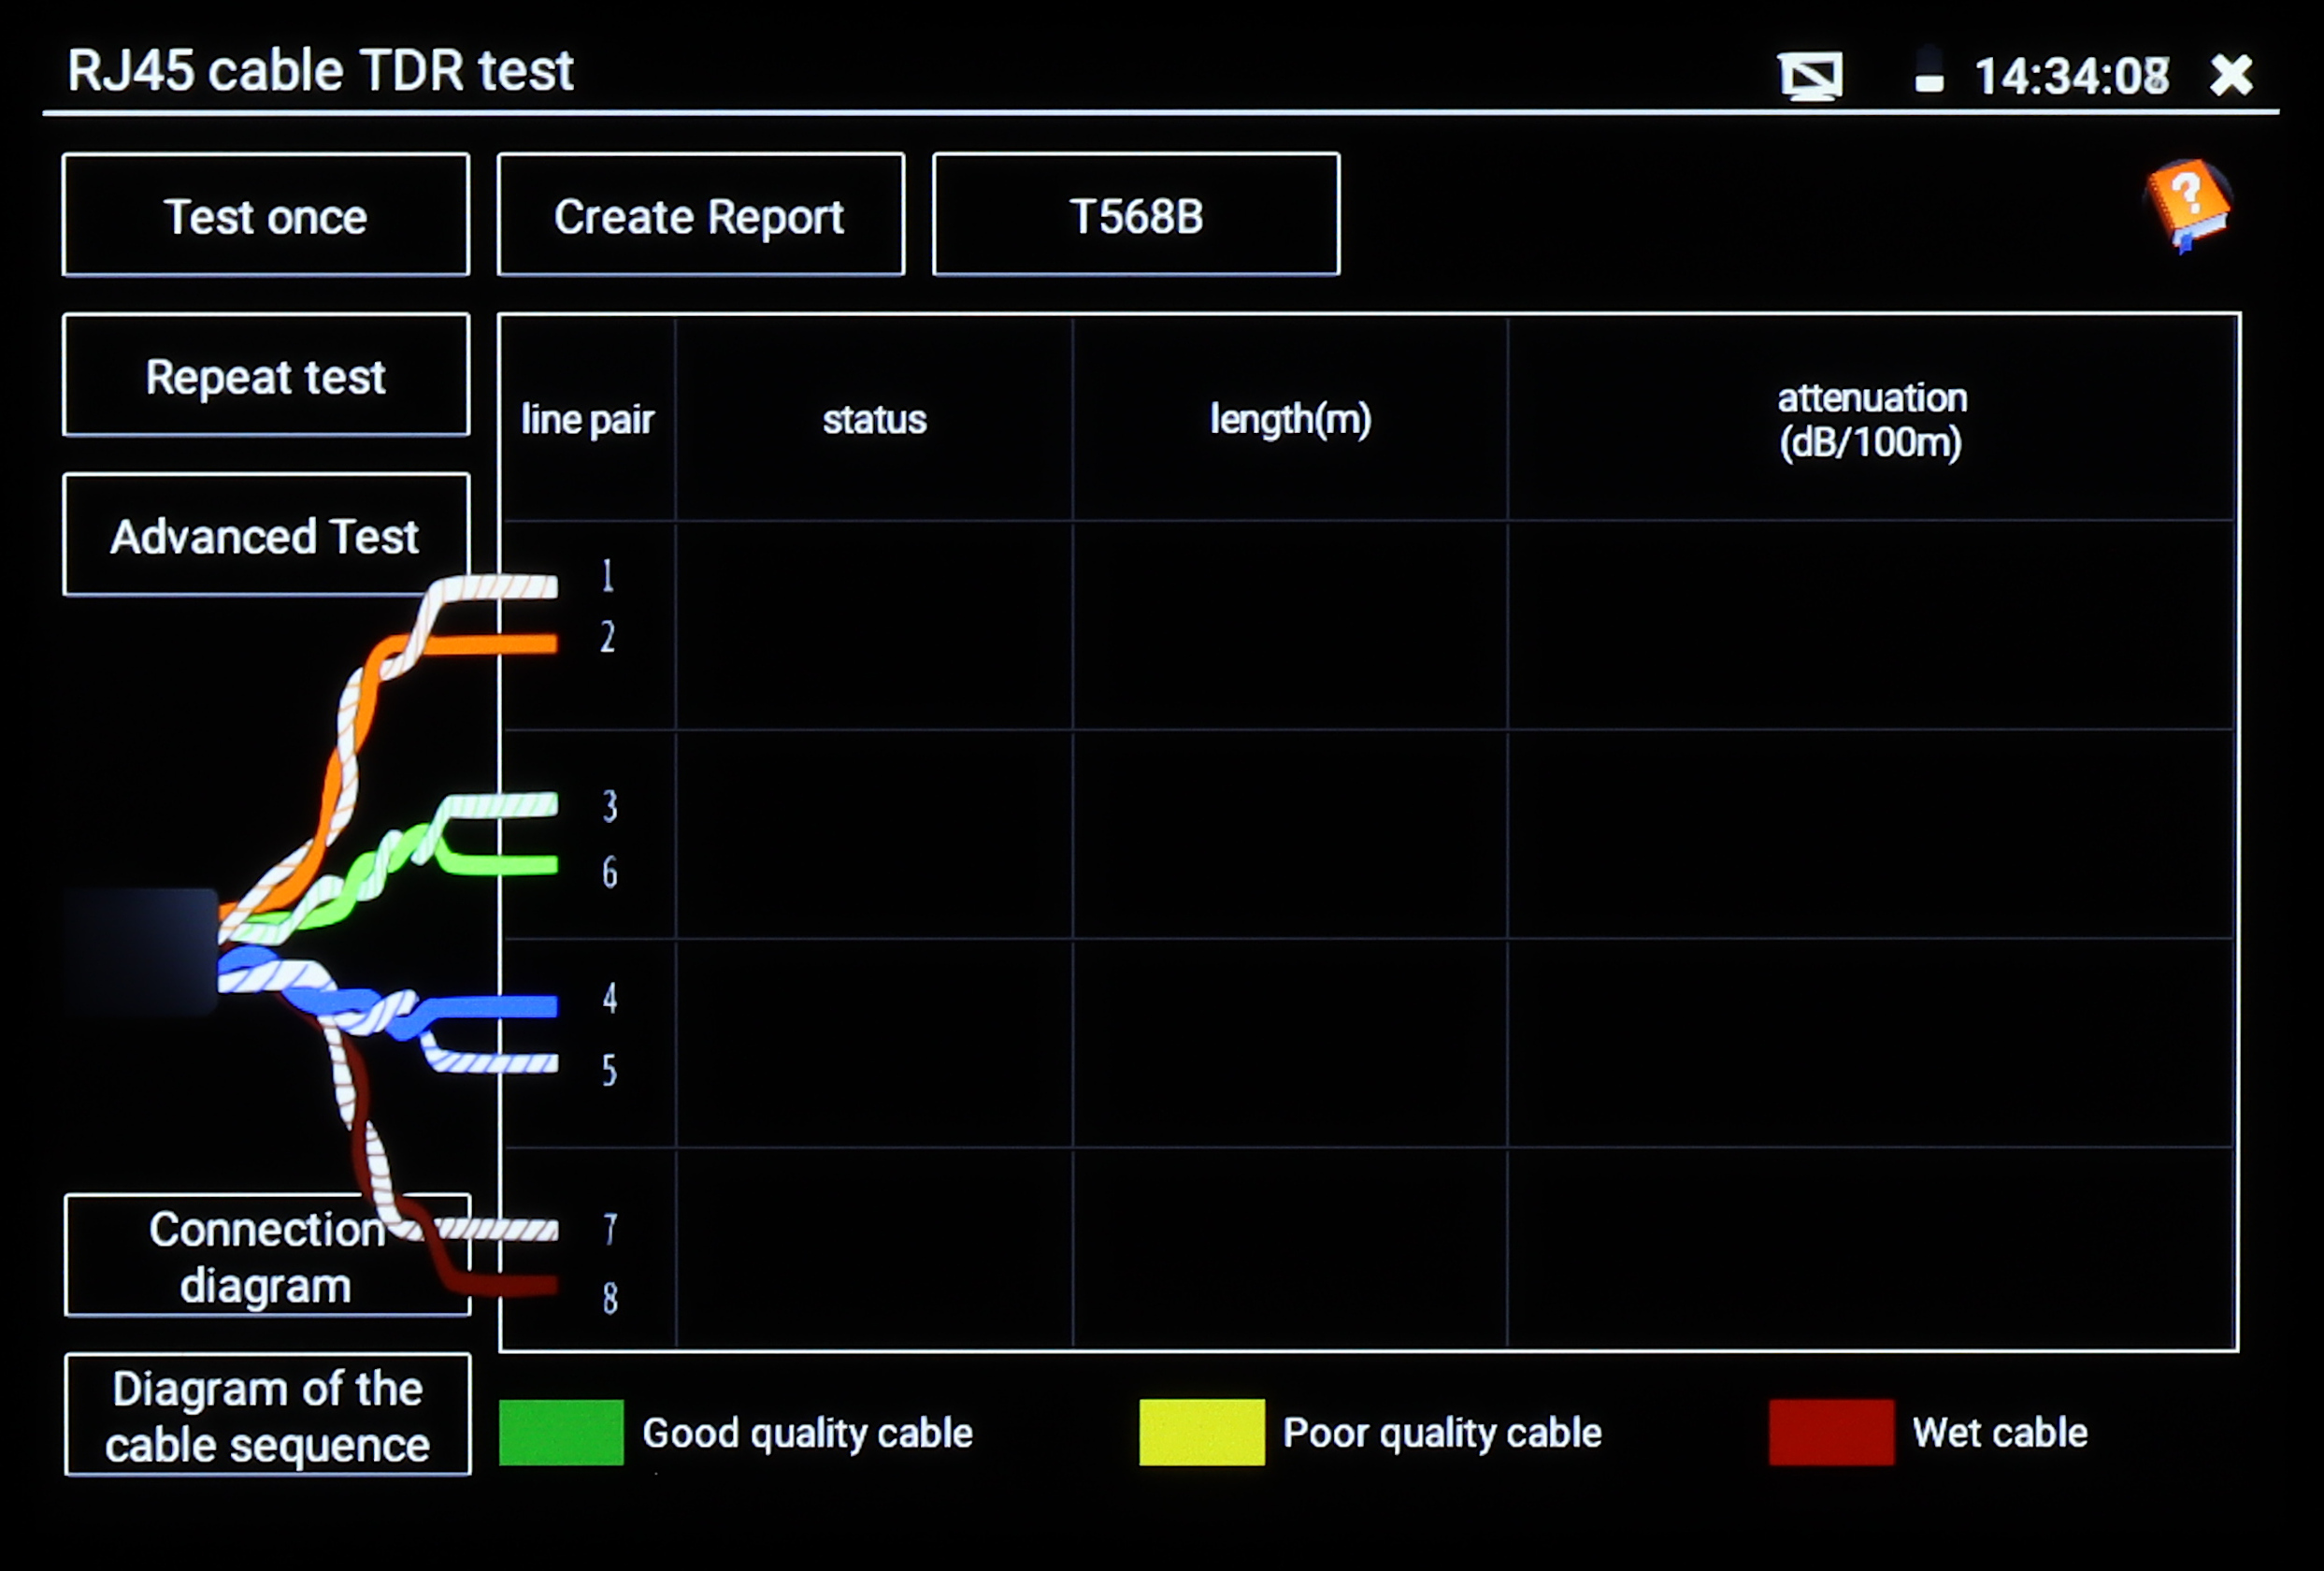Image resolution: width=2324 pixels, height=1571 pixels.
Task: Click the yellow Poor quality cable swatch
Action: pyautogui.click(x=1201, y=1432)
